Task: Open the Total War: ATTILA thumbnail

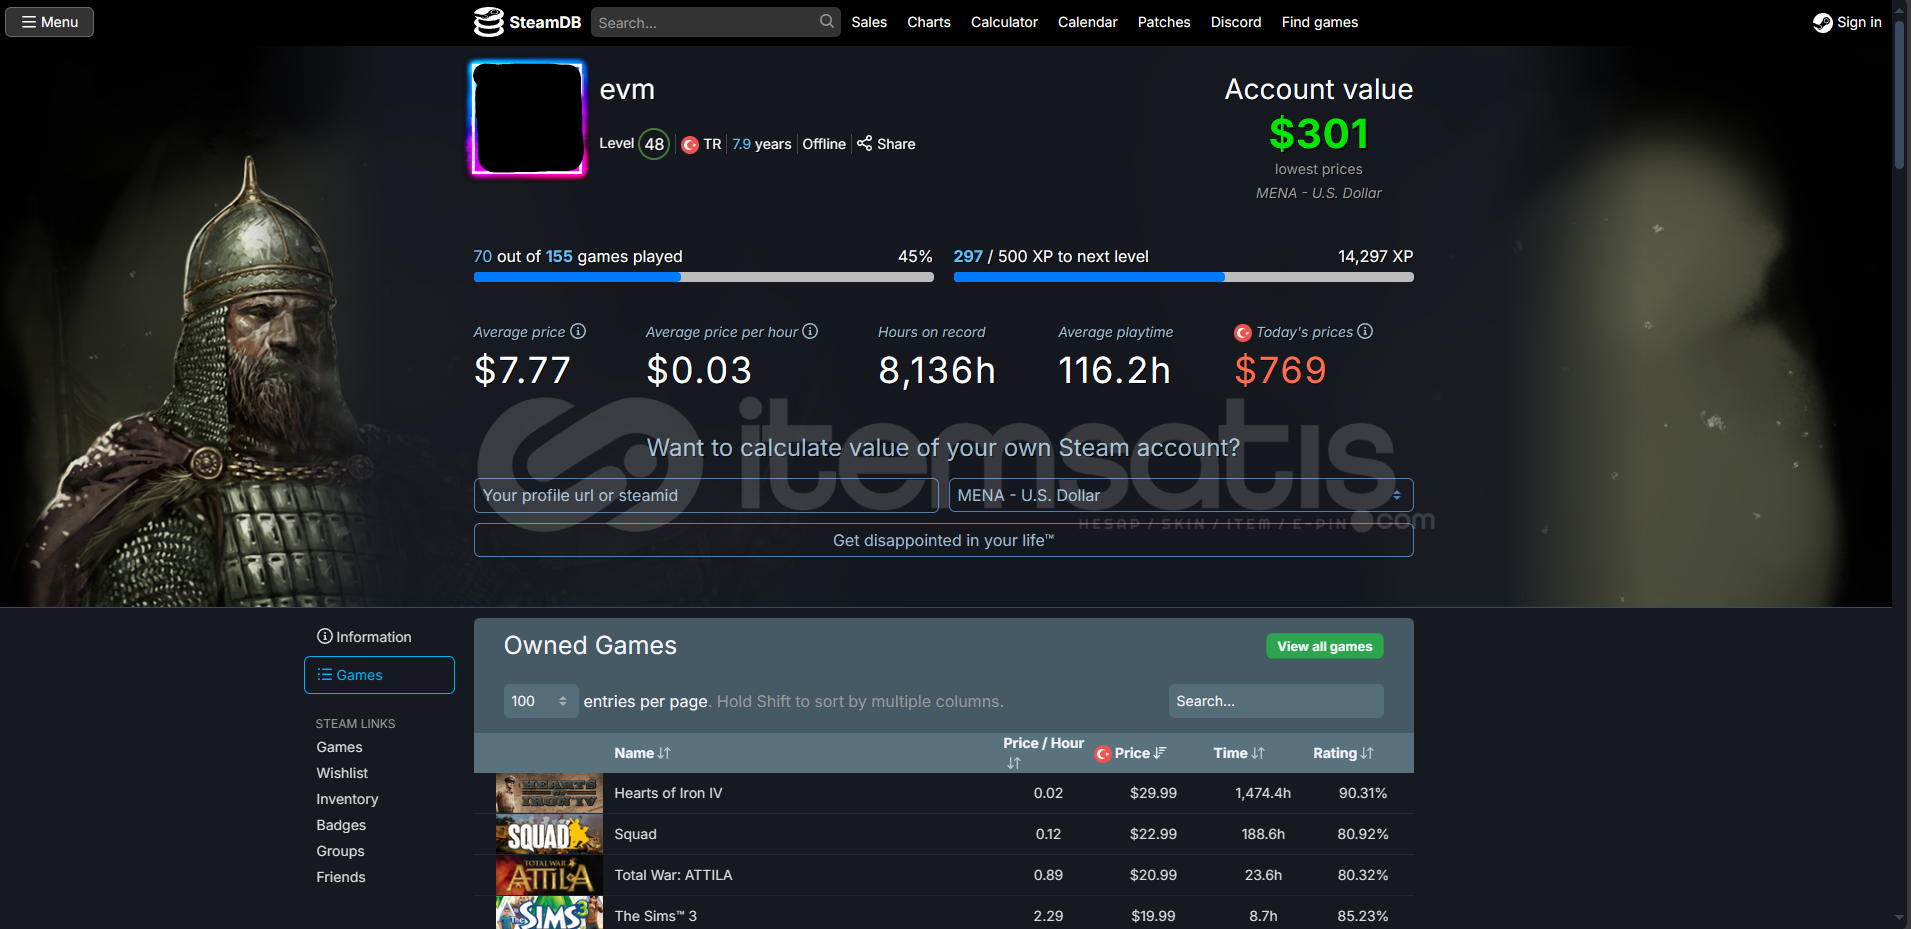Action: (x=549, y=875)
